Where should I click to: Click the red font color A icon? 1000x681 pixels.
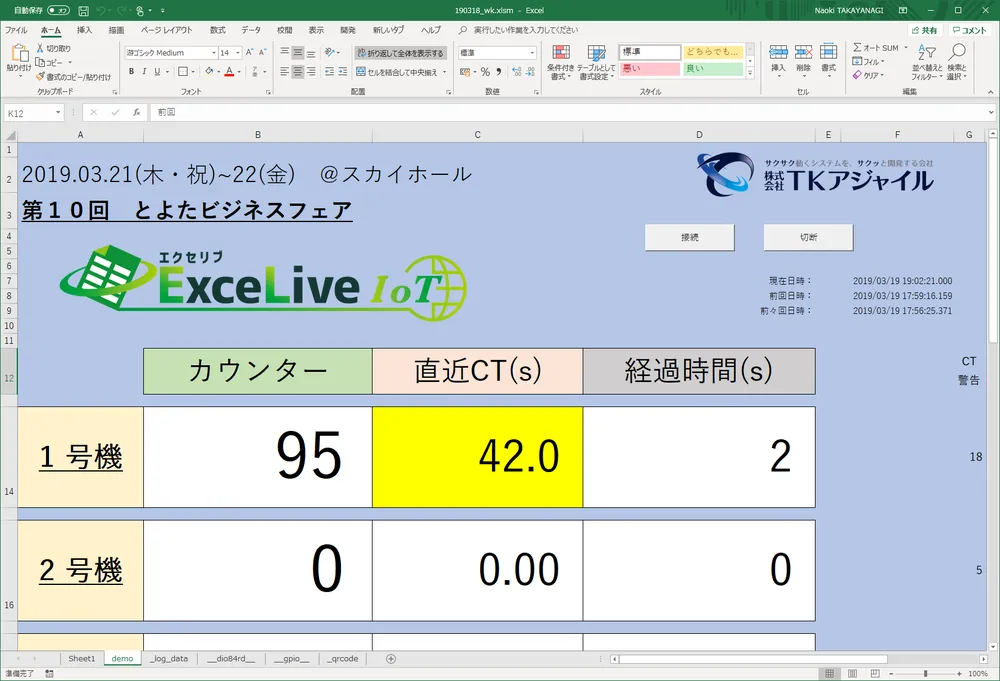tap(230, 71)
